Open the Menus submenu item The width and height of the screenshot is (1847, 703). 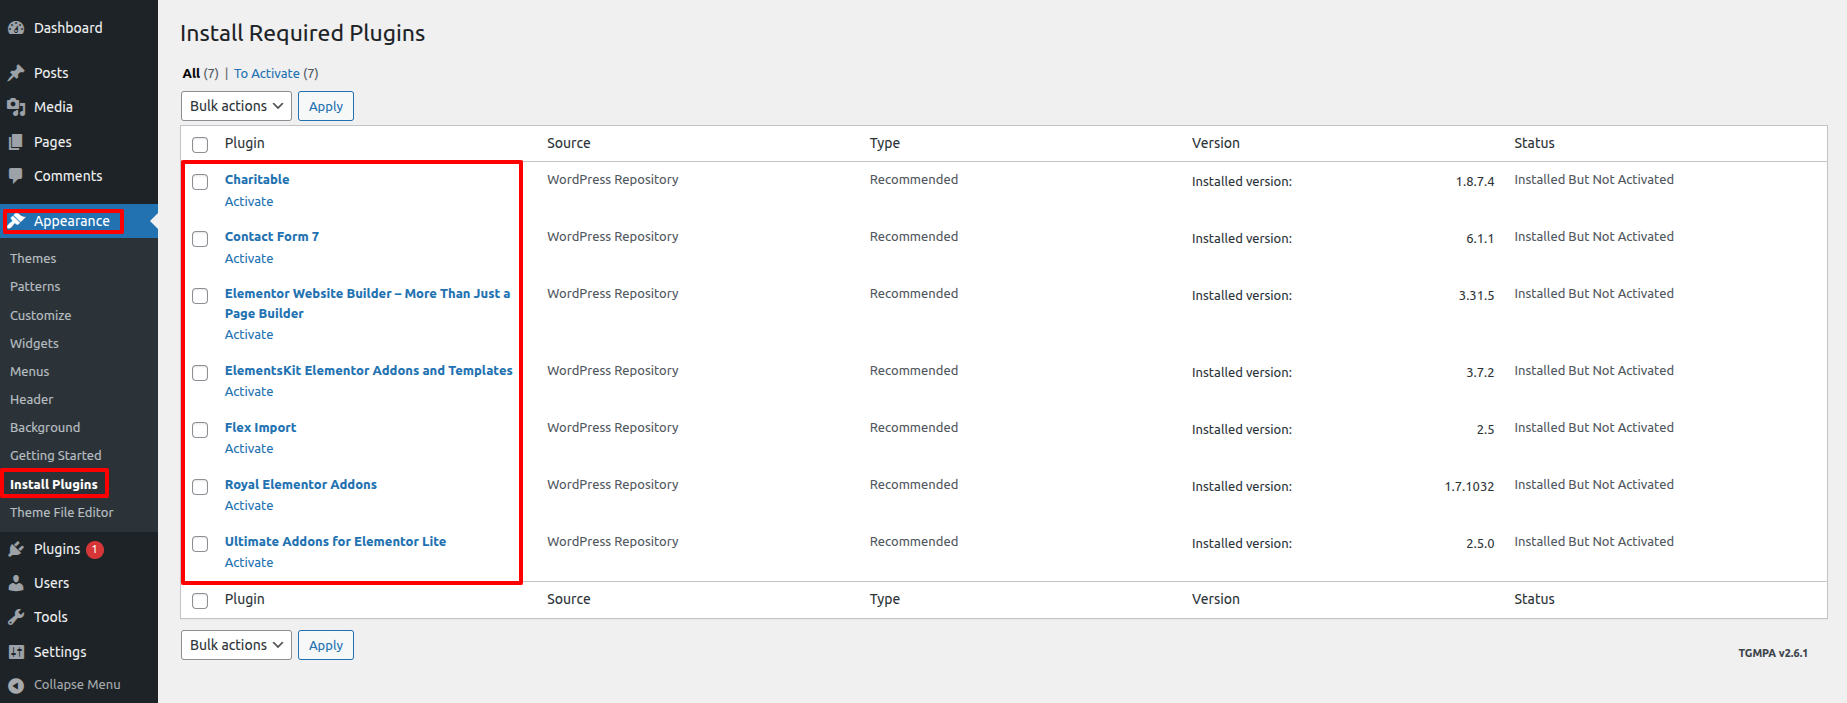(30, 371)
